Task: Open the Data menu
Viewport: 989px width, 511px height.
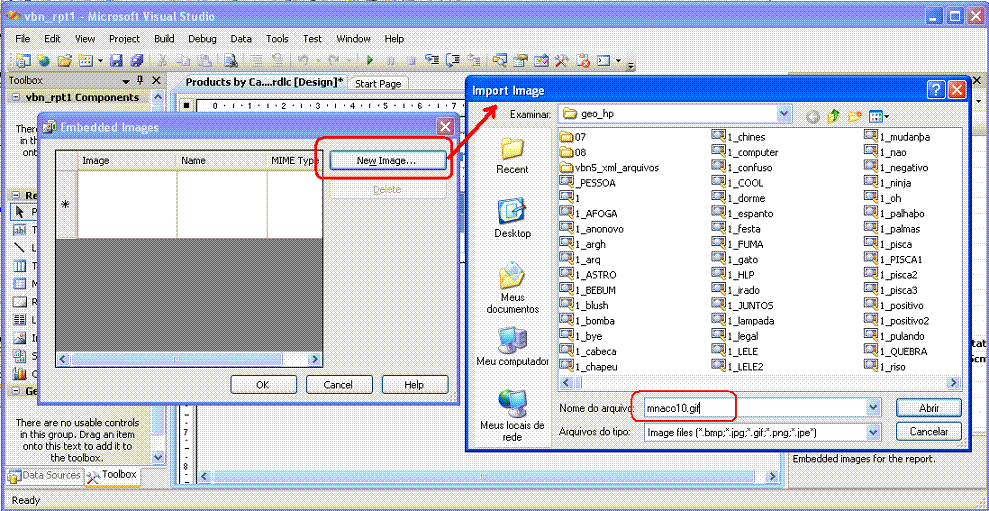Action: pos(241,38)
